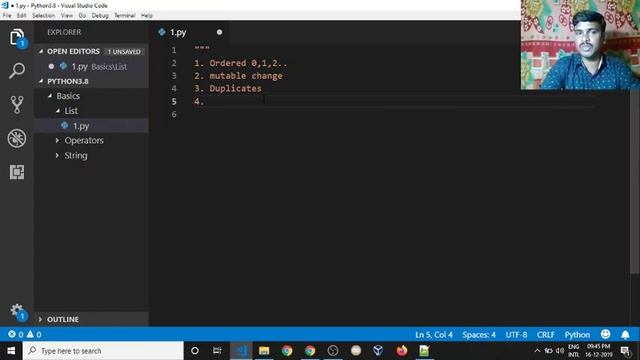Click line number 6 in gutter

coord(174,114)
